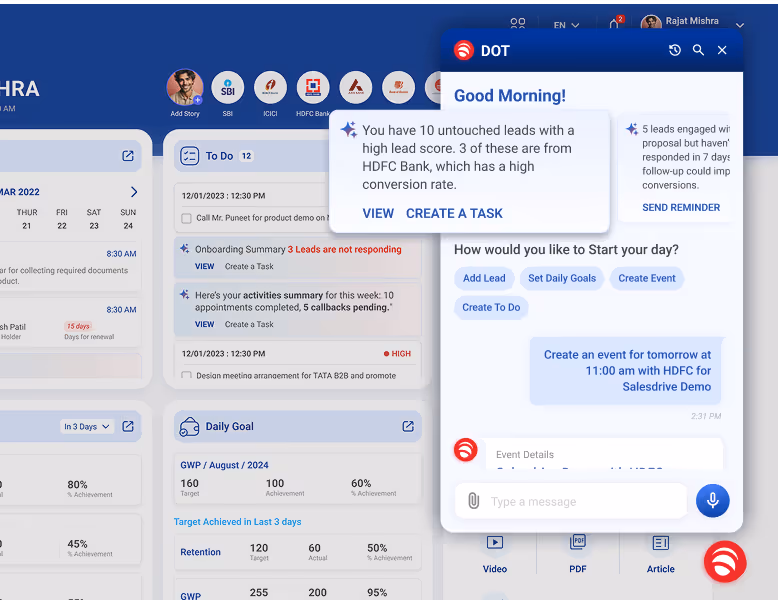Click the HIGH priority tag
This screenshot has height=600, width=778.
[397, 354]
